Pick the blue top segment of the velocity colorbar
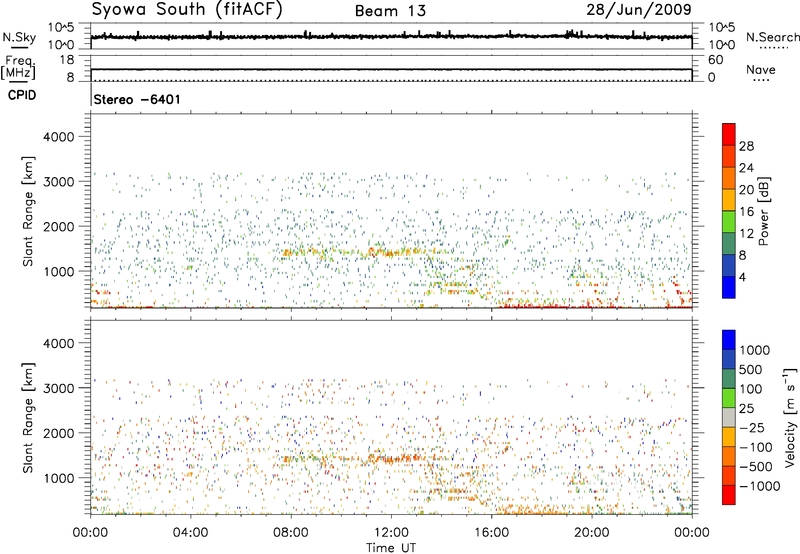Screen dimensions: 800x554 coord(729,340)
